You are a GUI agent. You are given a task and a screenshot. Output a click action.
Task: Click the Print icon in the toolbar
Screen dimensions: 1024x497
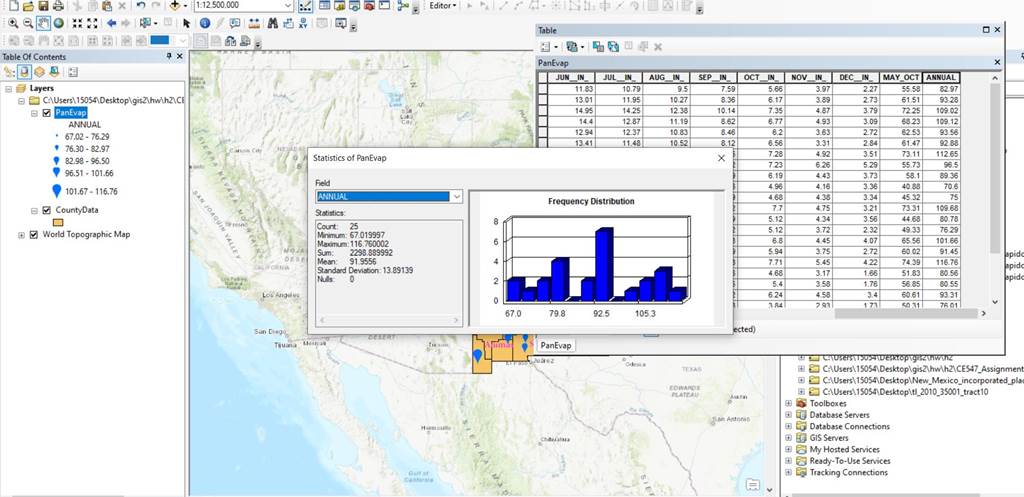pyautogui.click(x=58, y=6)
